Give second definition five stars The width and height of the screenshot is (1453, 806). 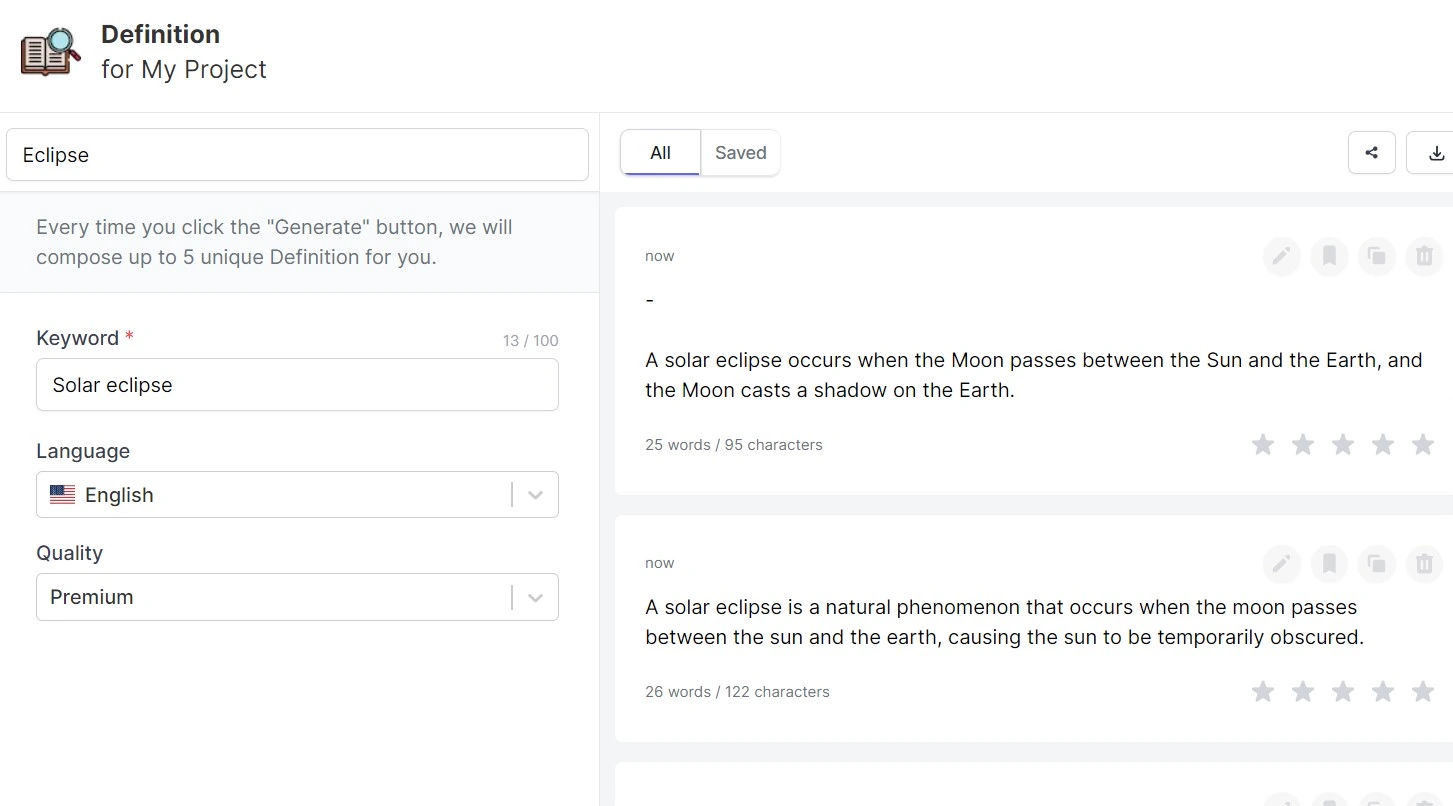[1423, 691]
